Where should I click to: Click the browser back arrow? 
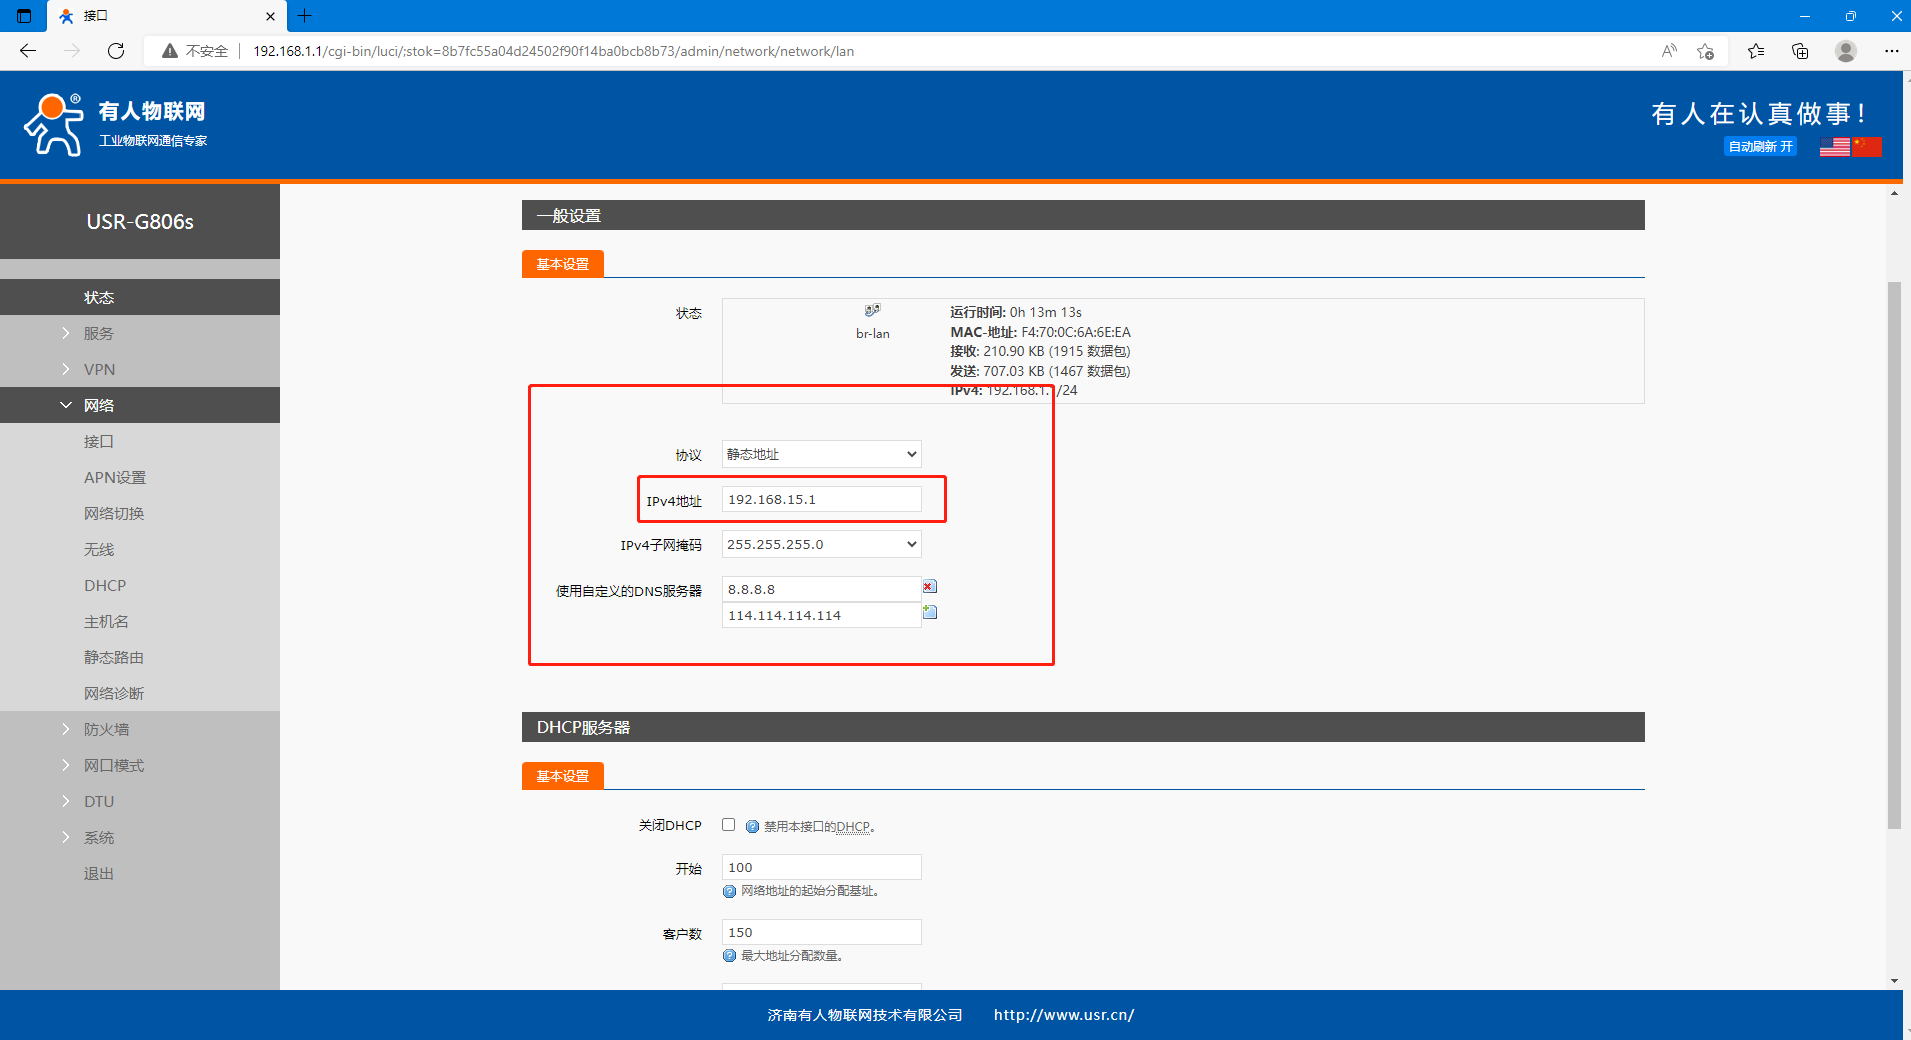[28, 51]
